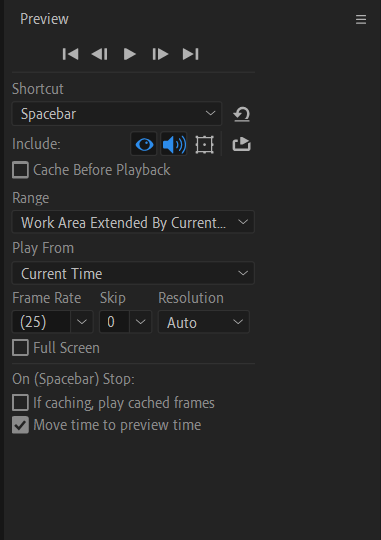Step back one frame
Screen dimensions: 381x540
pos(100,54)
